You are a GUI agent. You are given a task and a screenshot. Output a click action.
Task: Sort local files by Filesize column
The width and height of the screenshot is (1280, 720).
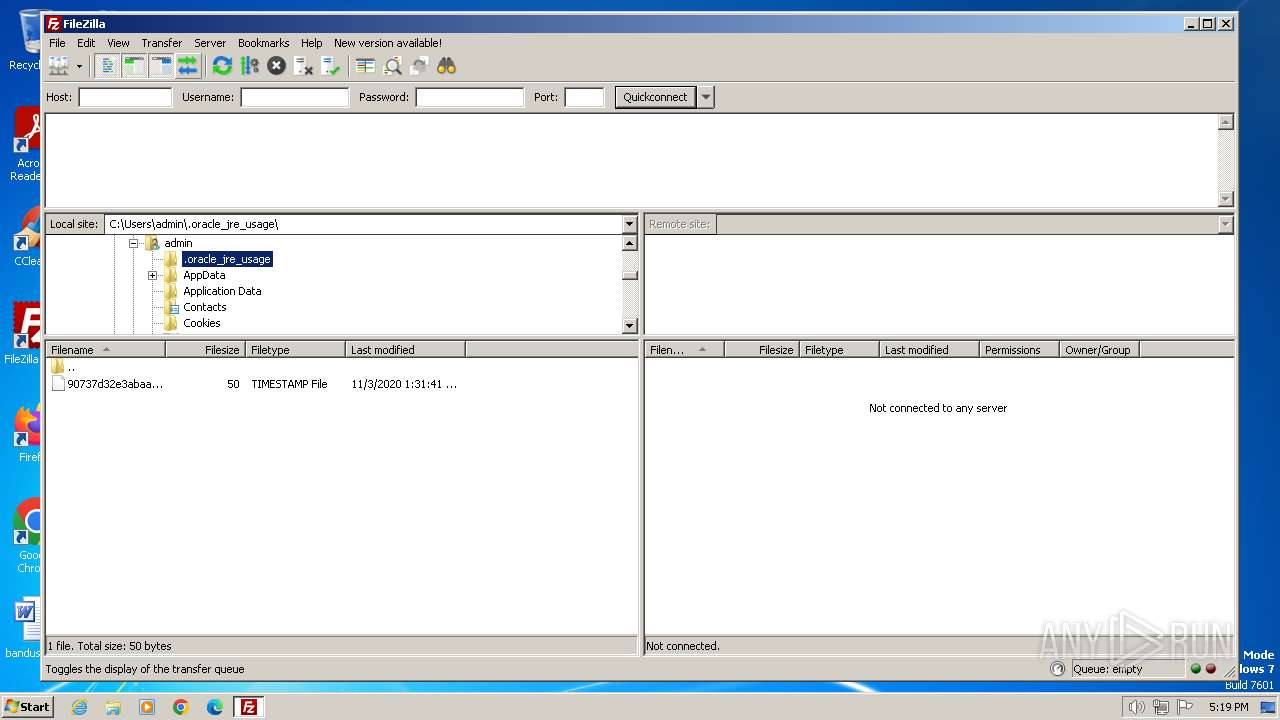pyautogui.click(x=205, y=350)
